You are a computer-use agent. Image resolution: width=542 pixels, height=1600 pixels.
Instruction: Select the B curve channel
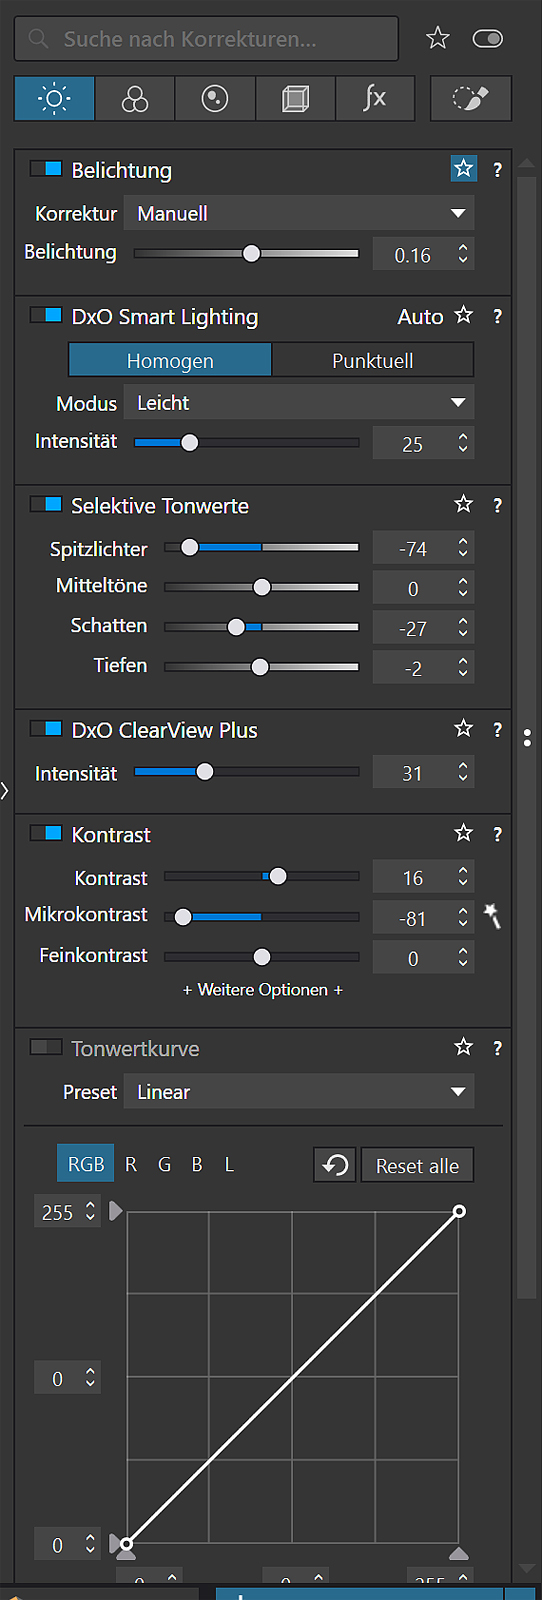[x=197, y=1164]
